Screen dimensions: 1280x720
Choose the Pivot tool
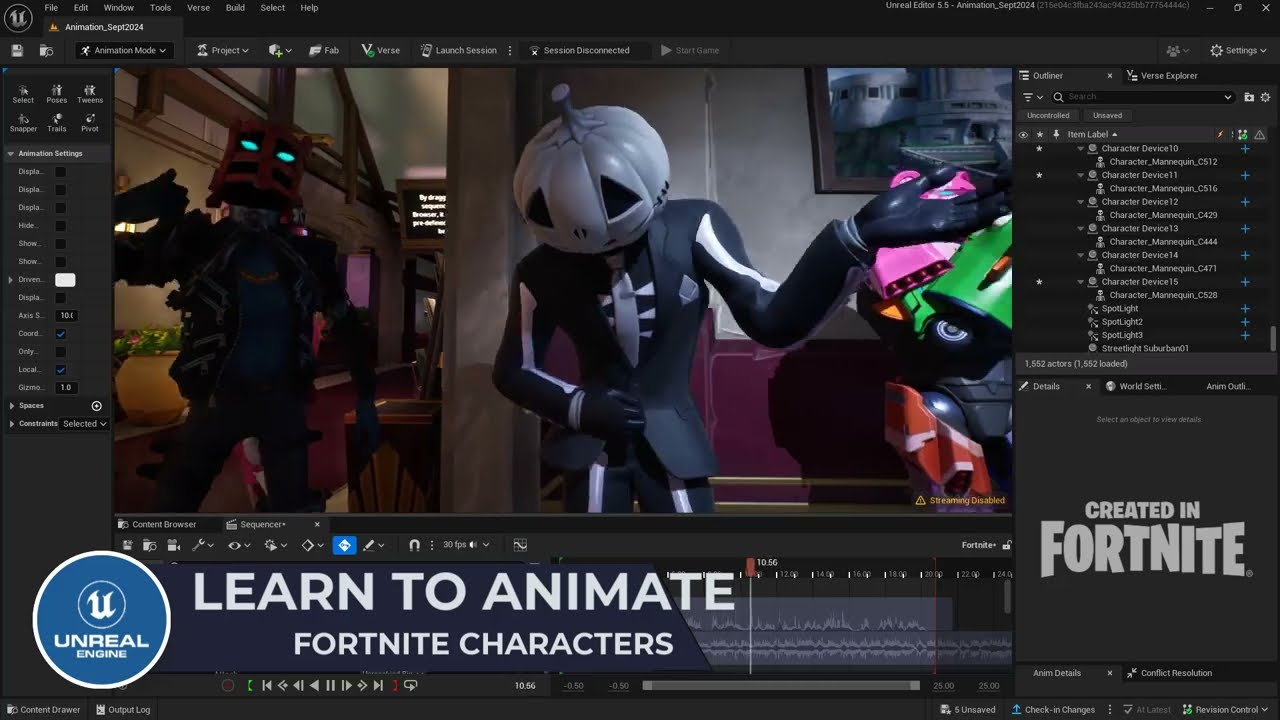click(x=90, y=123)
